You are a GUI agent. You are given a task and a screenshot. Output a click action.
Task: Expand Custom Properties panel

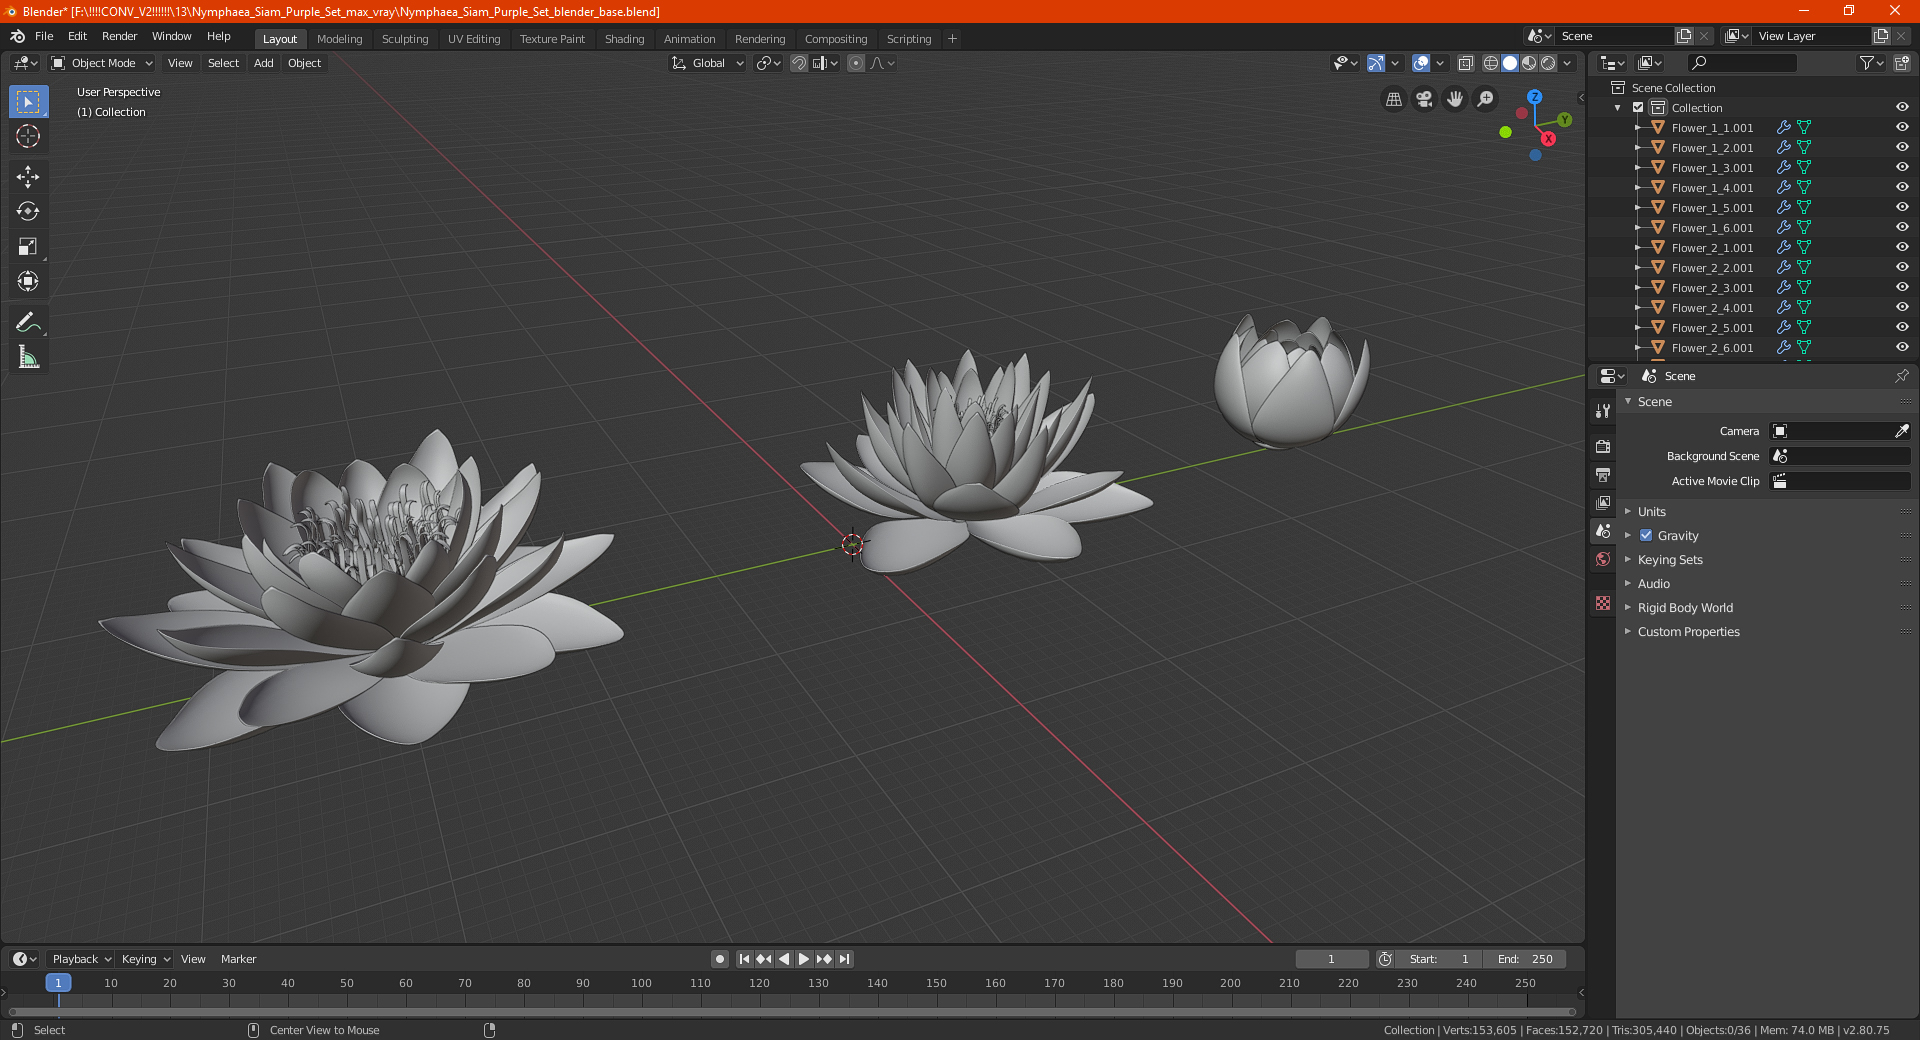click(1688, 632)
